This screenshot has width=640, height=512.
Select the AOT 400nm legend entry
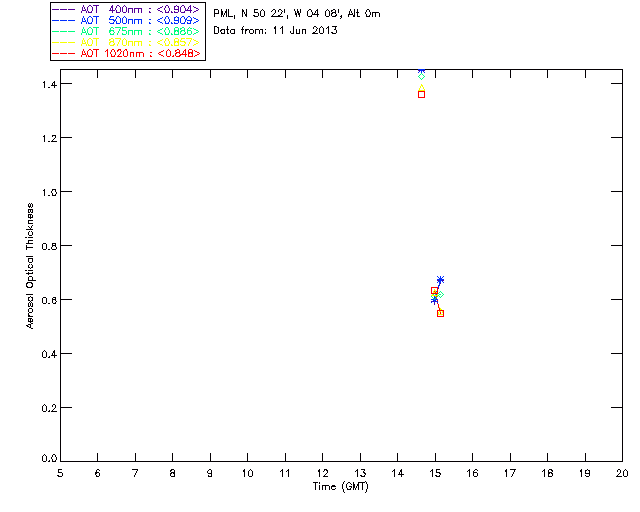tap(126, 9)
